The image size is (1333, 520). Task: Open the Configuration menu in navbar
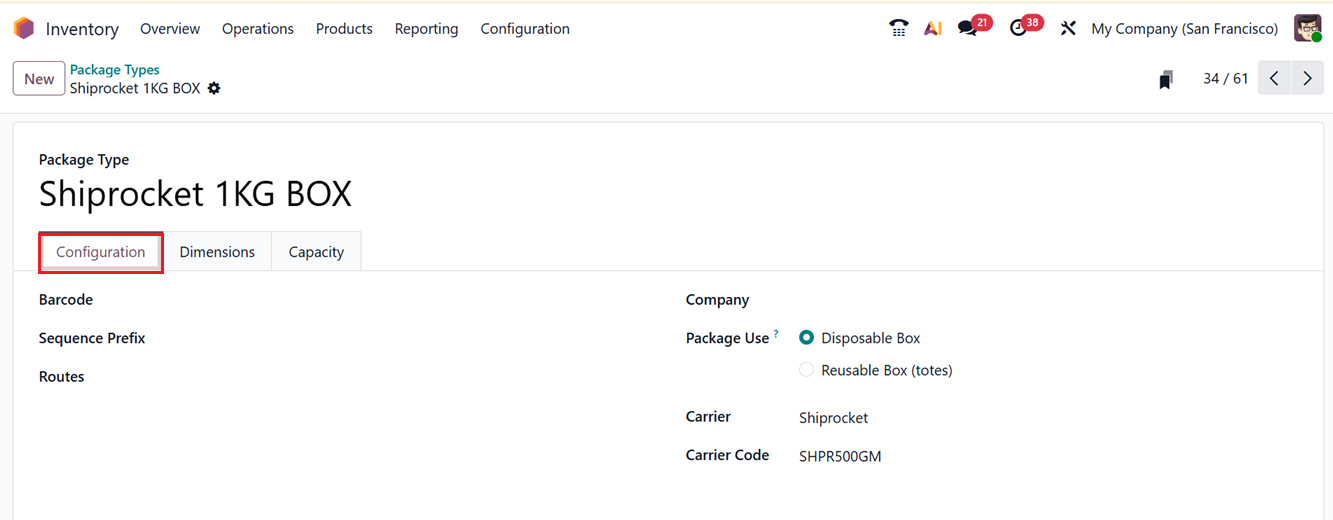click(x=525, y=29)
